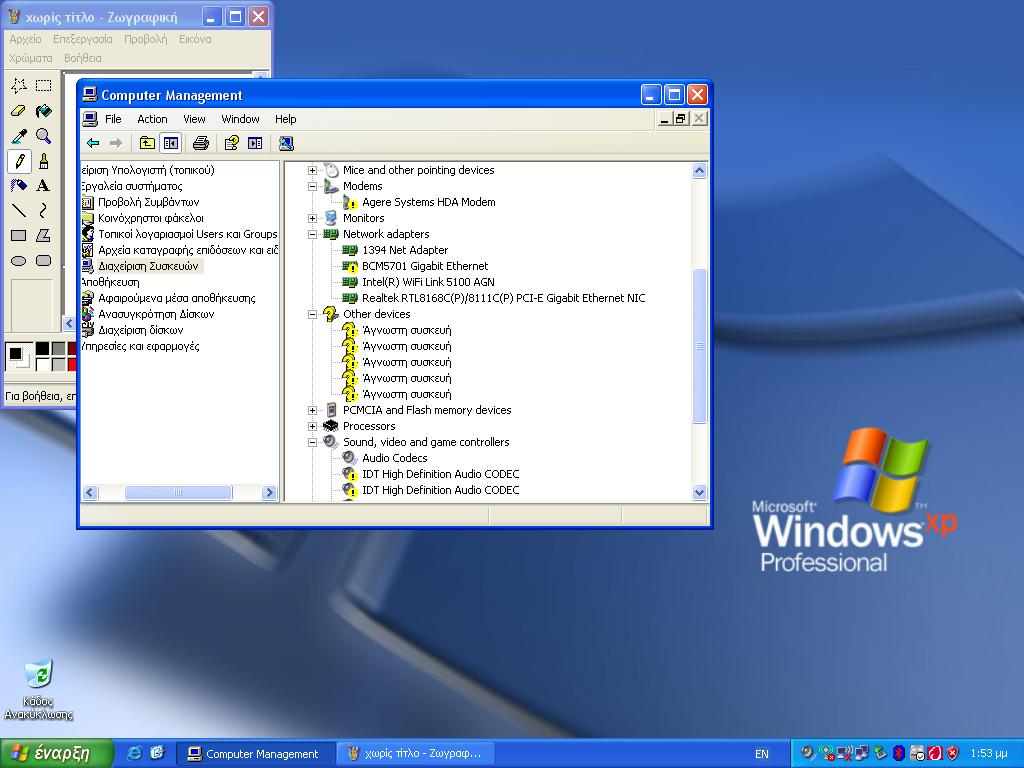
Task: Select the rectangular Select tool in Paint
Action: [x=44, y=86]
